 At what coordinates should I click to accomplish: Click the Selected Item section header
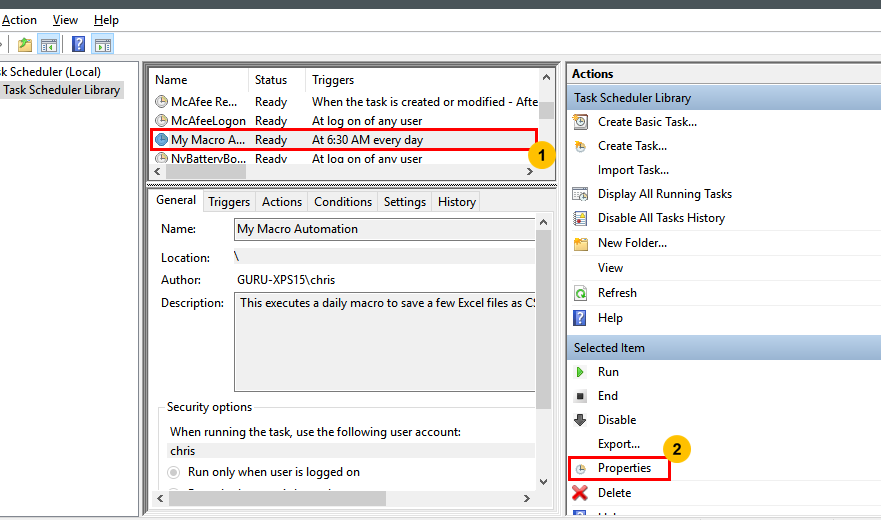coord(724,348)
